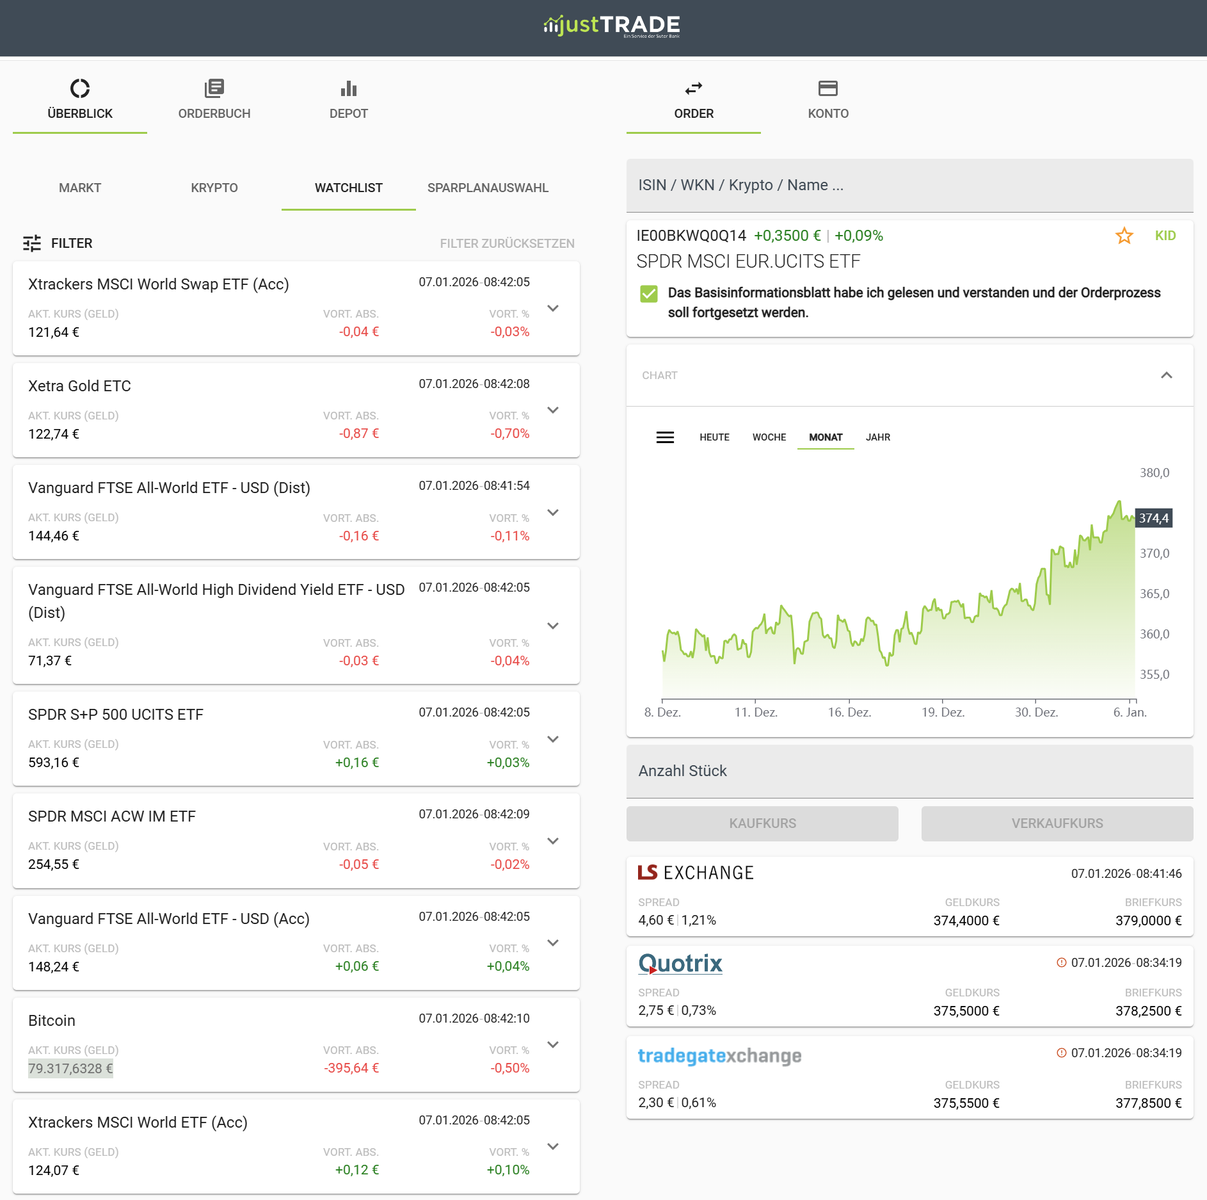Expand the Bitcoin watchlist entry
1207x1200 pixels.
(553, 1045)
